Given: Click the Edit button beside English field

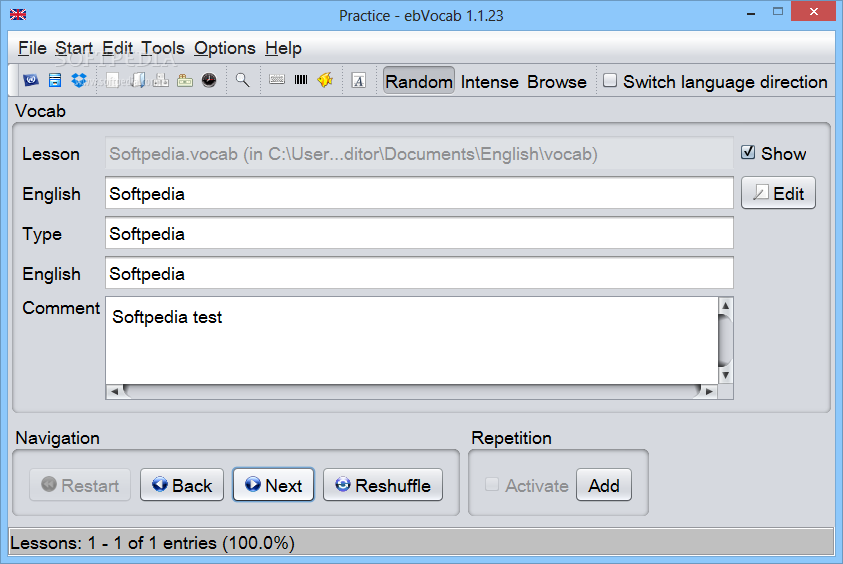Looking at the screenshot, I should pyautogui.click(x=778, y=193).
